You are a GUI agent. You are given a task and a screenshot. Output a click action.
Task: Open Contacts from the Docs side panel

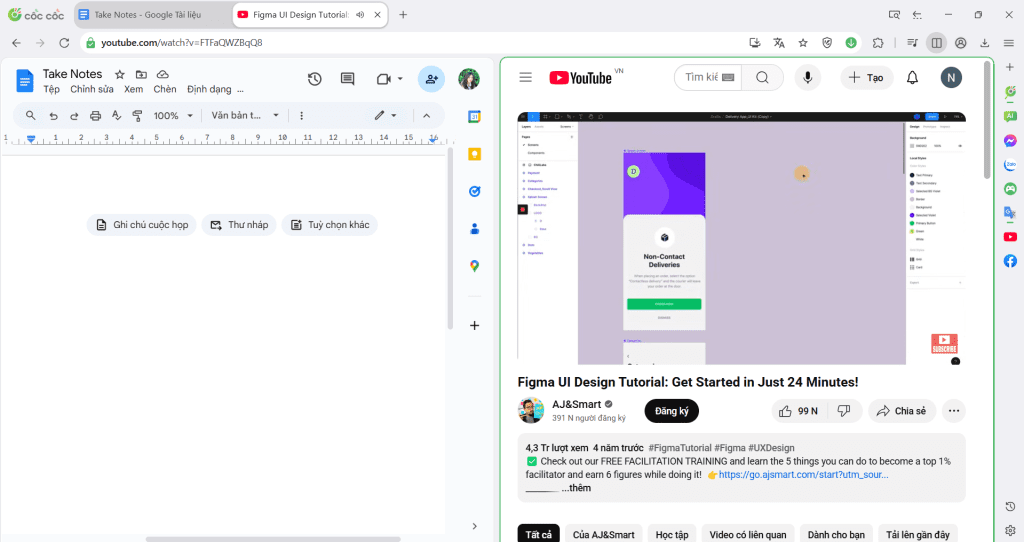click(x=475, y=229)
